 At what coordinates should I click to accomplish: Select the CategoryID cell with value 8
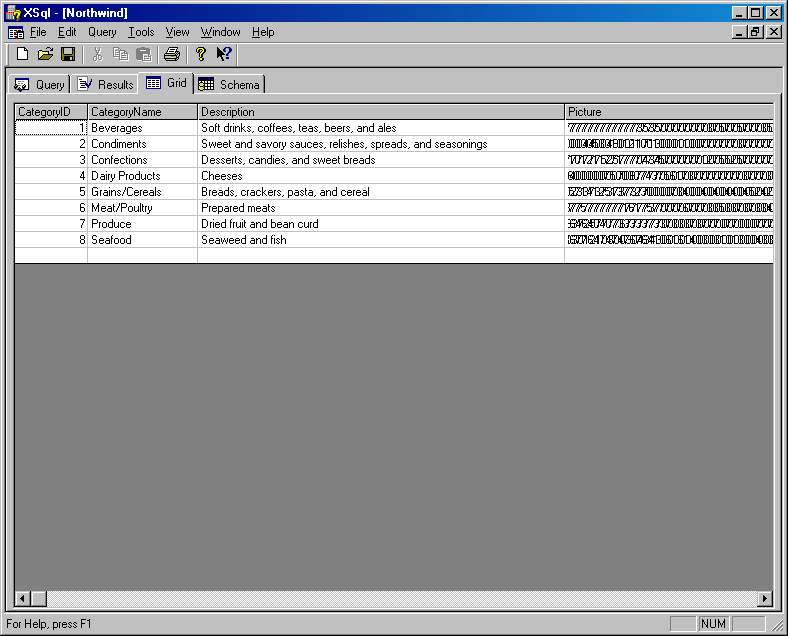(x=51, y=240)
